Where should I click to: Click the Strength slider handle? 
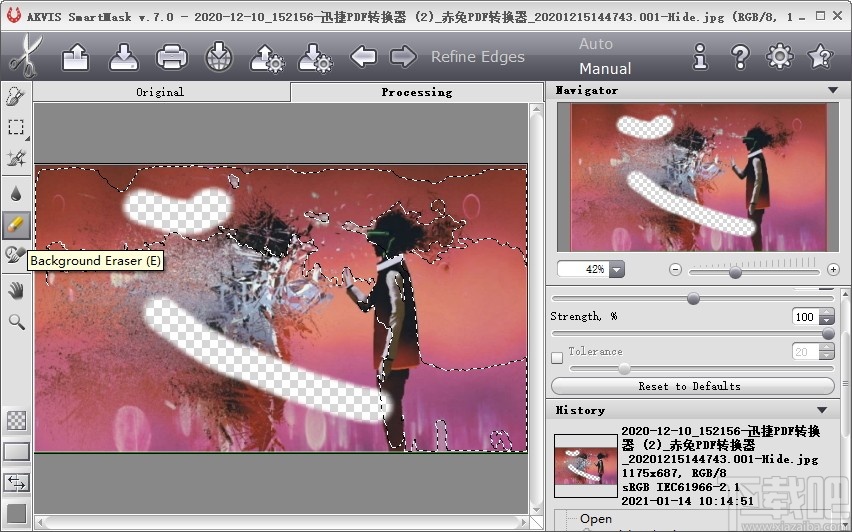pos(828,333)
